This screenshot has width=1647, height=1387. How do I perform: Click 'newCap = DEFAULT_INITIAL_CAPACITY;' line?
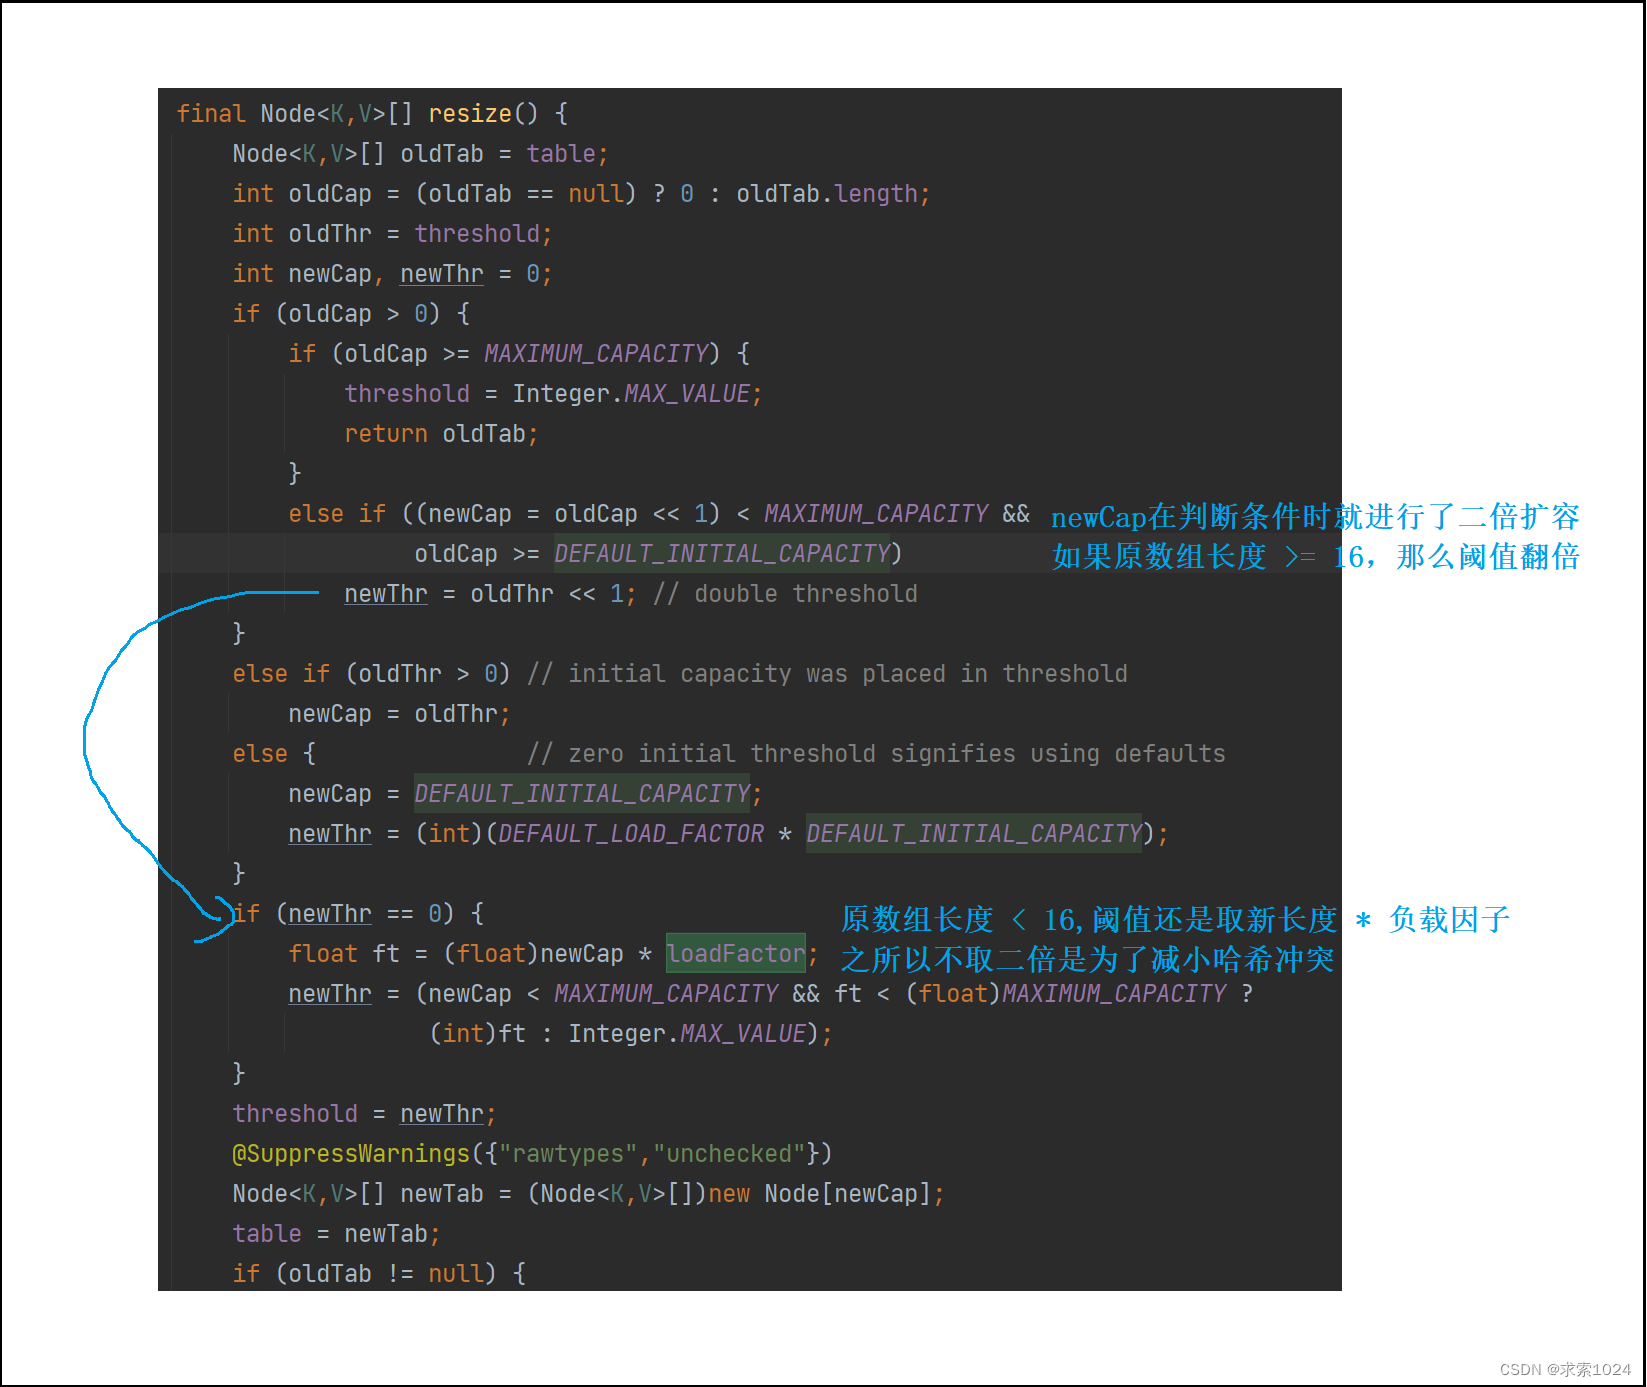point(525,794)
